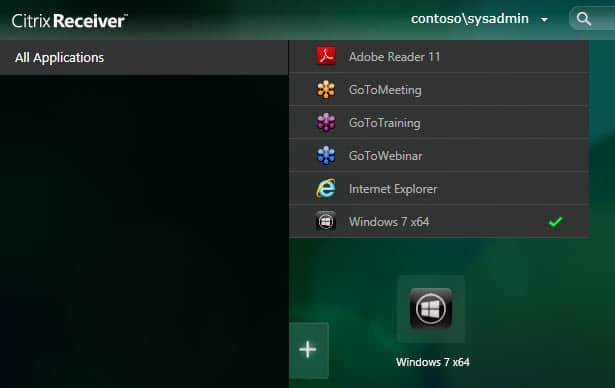This screenshot has width=615, height=388.
Task: Expand the contoso\sysadmin dropdown arrow
Action: pos(544,20)
